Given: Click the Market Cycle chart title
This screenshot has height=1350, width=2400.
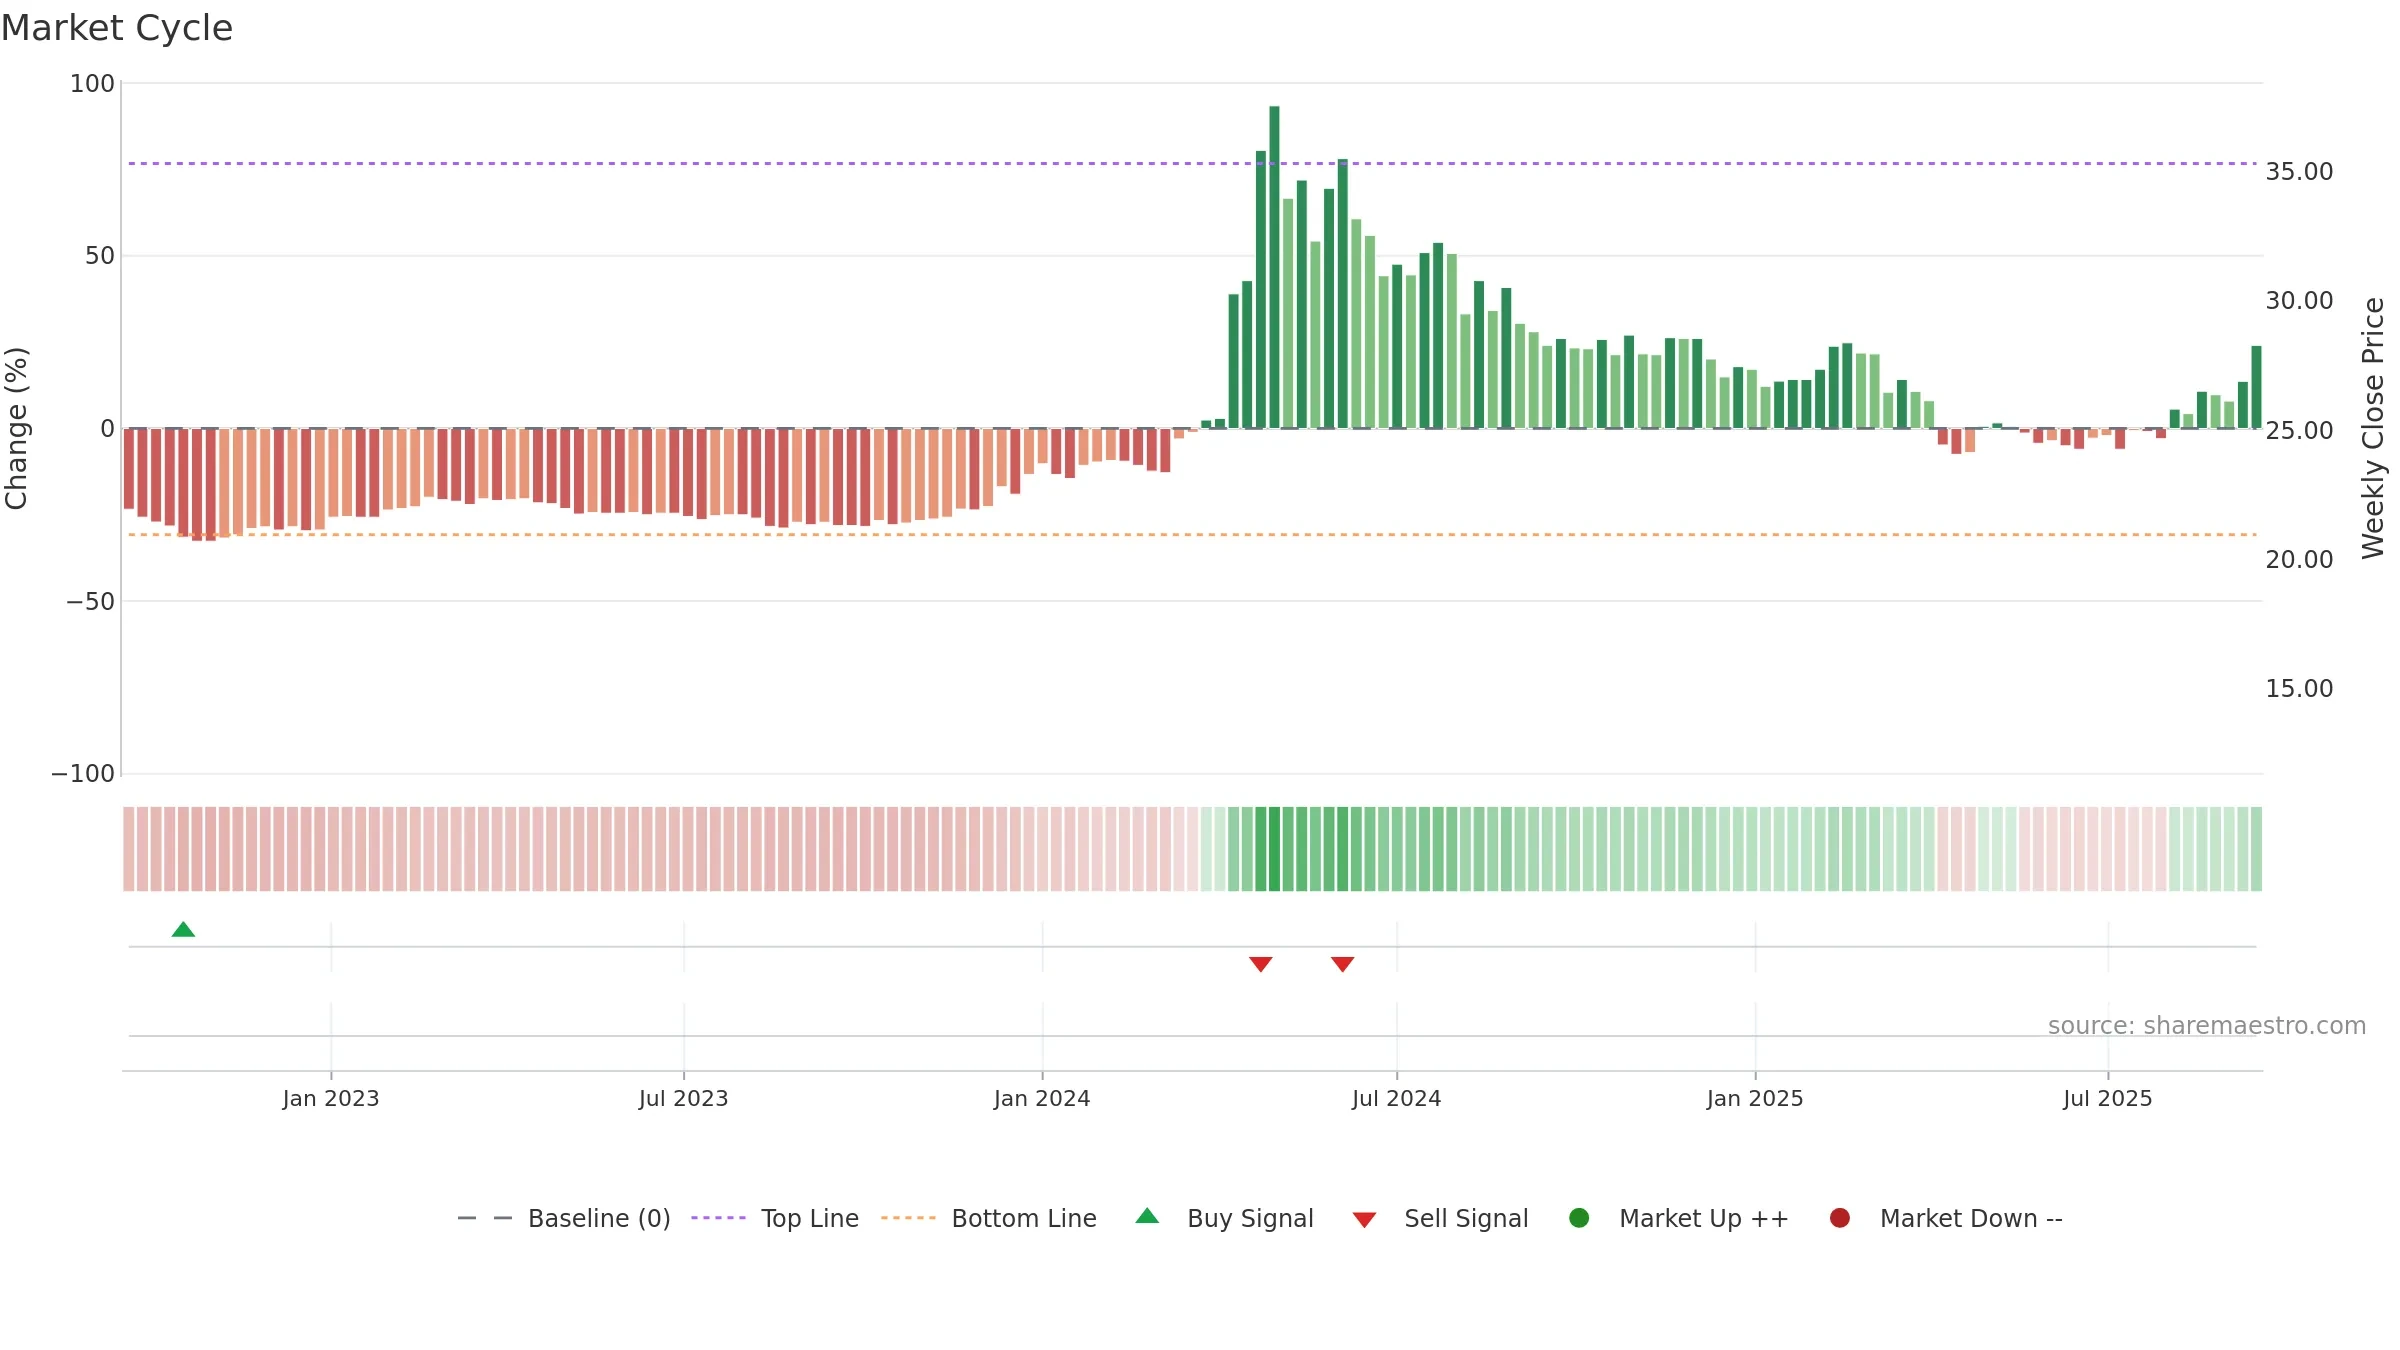Looking at the screenshot, I should click(117, 28).
